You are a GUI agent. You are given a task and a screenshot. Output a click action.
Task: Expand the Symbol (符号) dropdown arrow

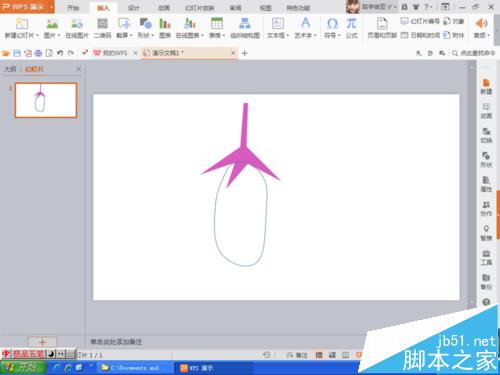tap(339, 35)
